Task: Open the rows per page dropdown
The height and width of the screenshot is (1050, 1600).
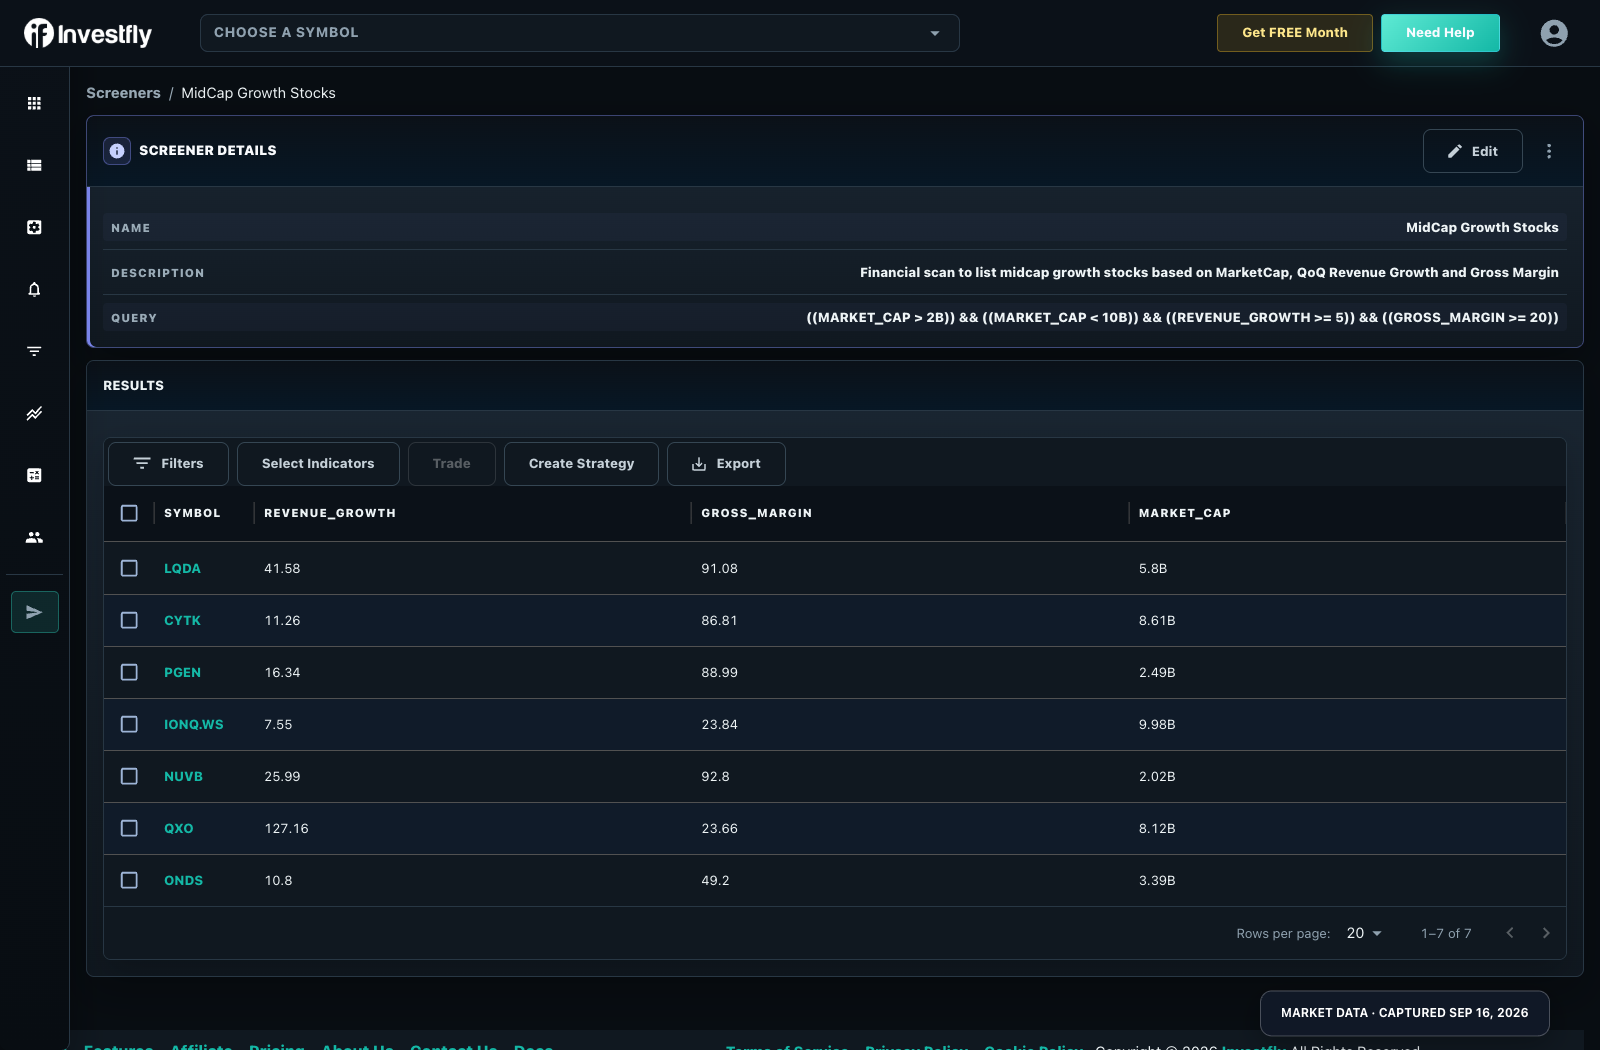Action: (1364, 933)
